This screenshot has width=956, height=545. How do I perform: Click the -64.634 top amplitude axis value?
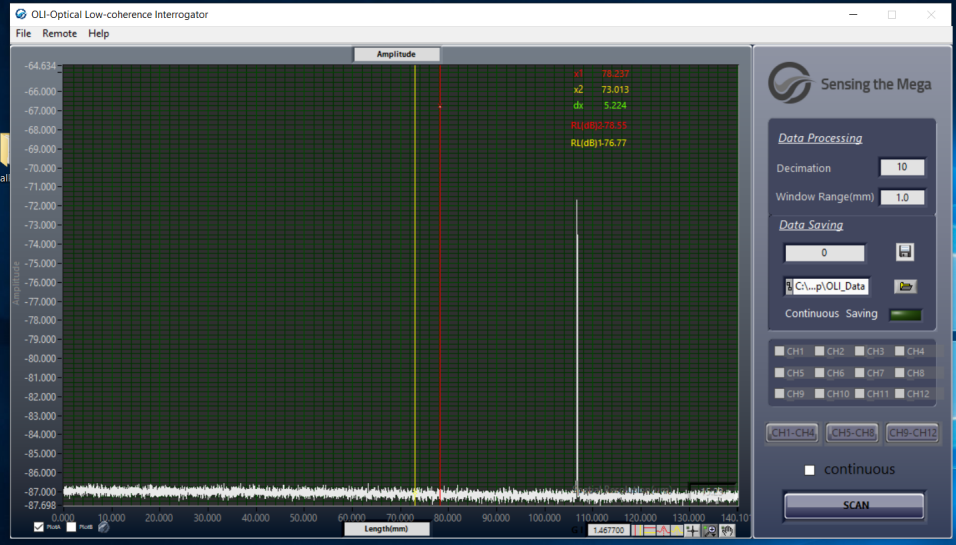40,66
